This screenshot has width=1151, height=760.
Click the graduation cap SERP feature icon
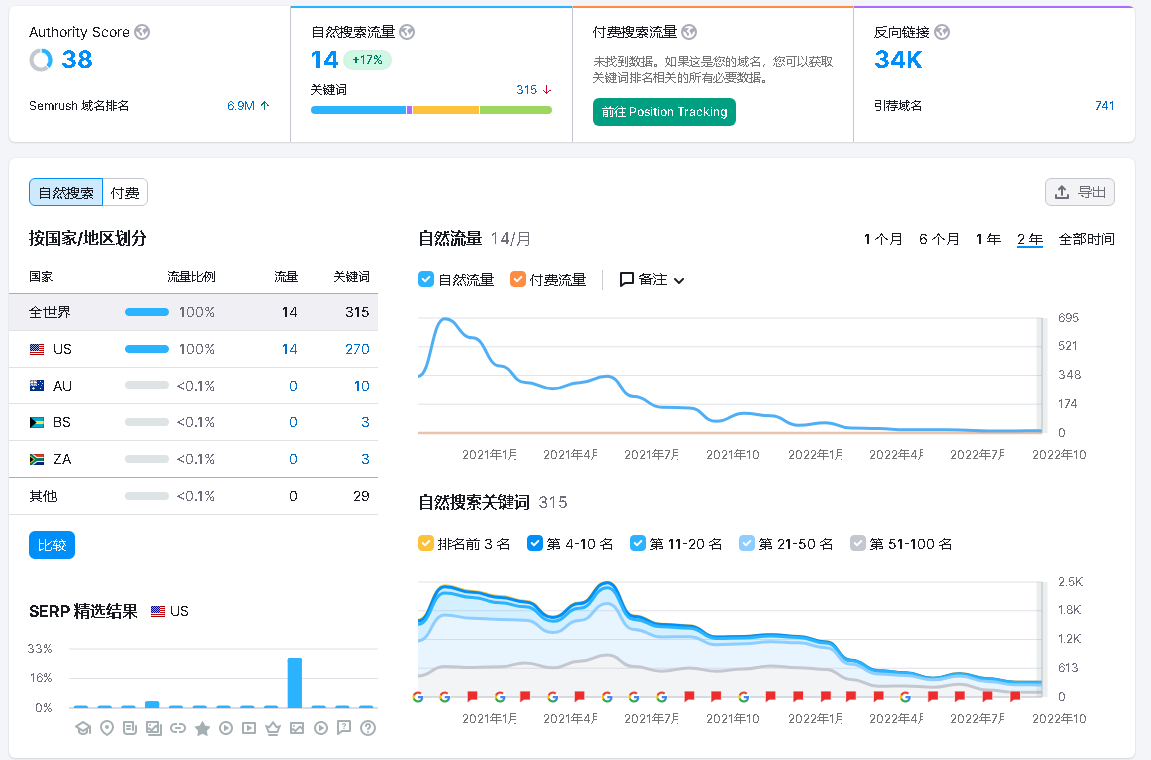click(x=83, y=728)
